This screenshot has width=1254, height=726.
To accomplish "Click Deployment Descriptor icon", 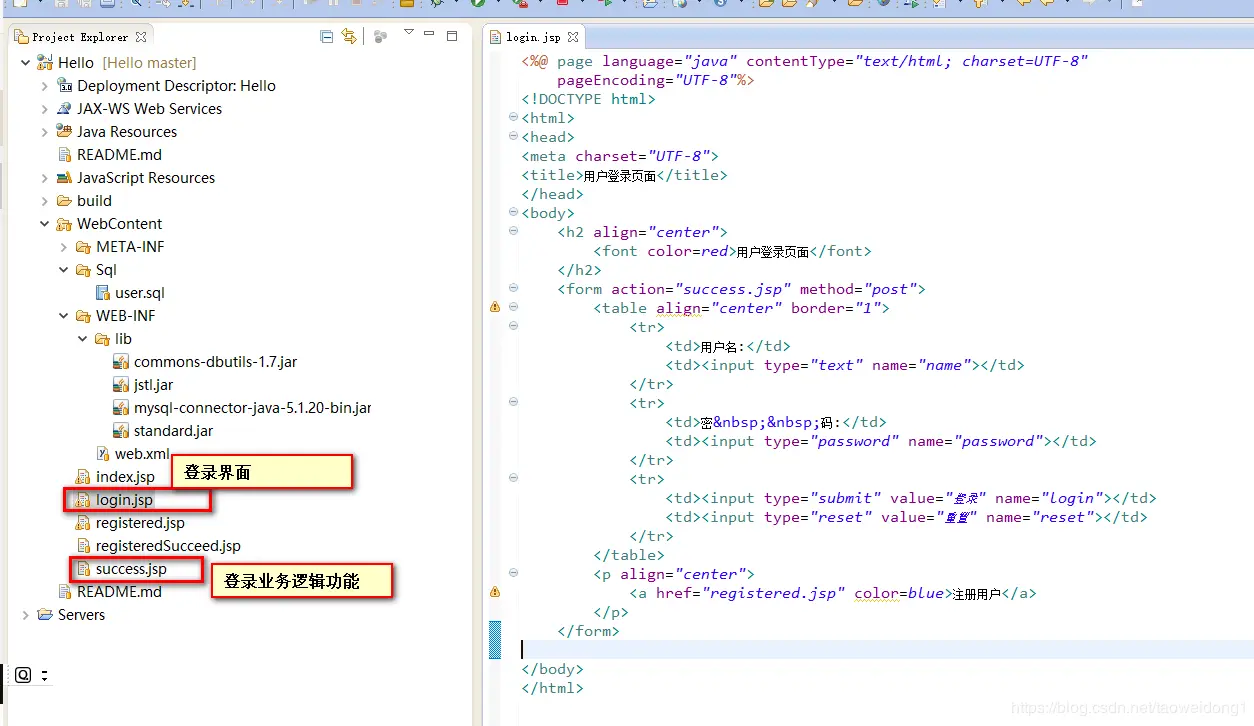I will 64,86.
